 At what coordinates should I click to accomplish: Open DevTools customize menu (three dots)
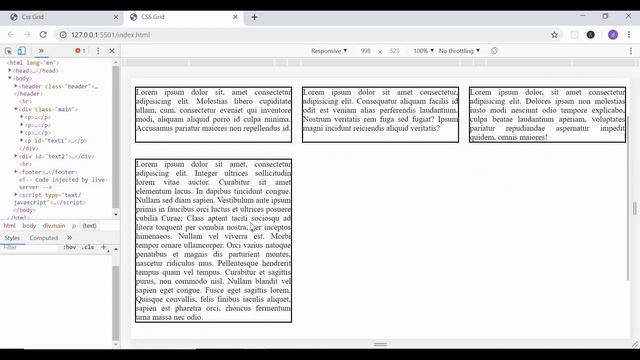pos(98,51)
